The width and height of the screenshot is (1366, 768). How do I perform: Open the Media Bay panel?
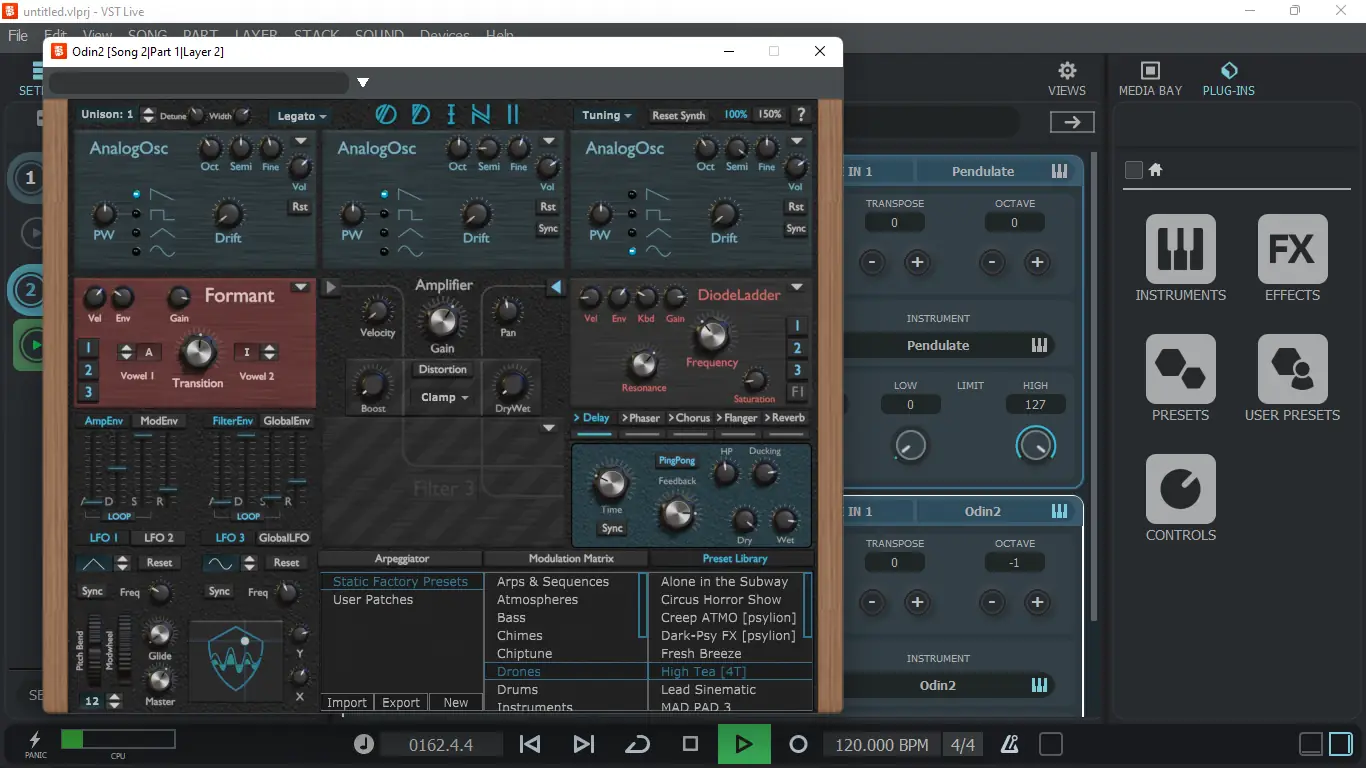click(x=1150, y=78)
